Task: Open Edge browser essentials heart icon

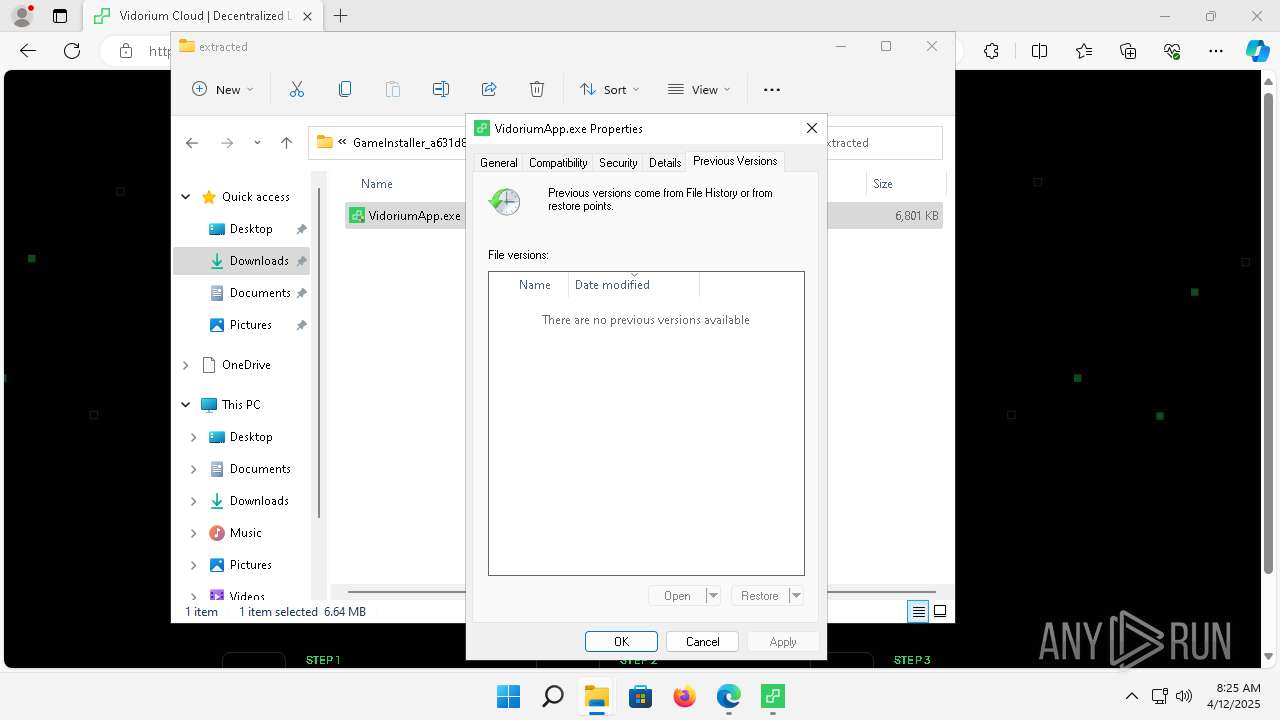Action: tap(1172, 51)
